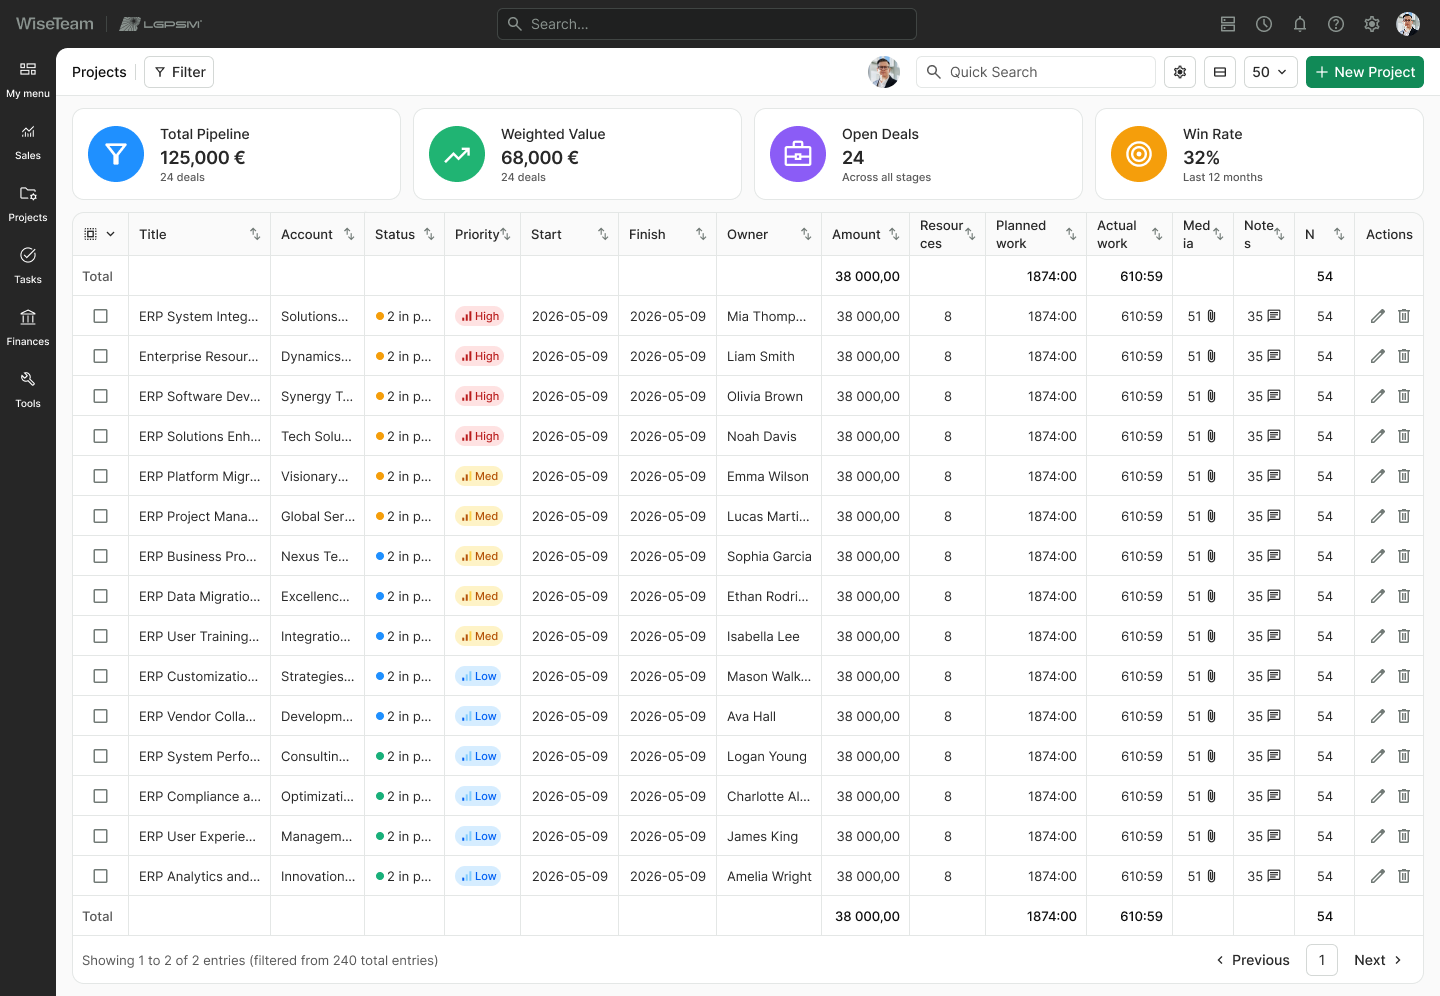Tick checkbox for ERP Software Dev... row

click(x=100, y=396)
